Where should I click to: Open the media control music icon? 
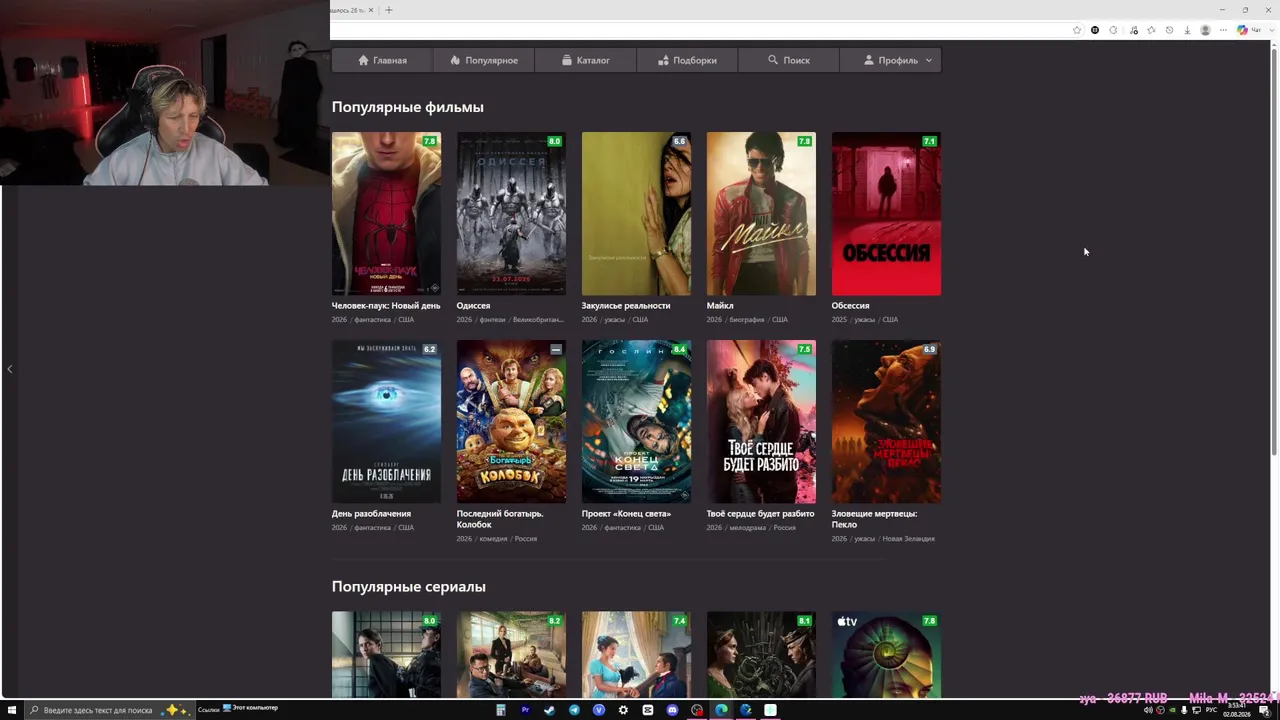(1133, 30)
